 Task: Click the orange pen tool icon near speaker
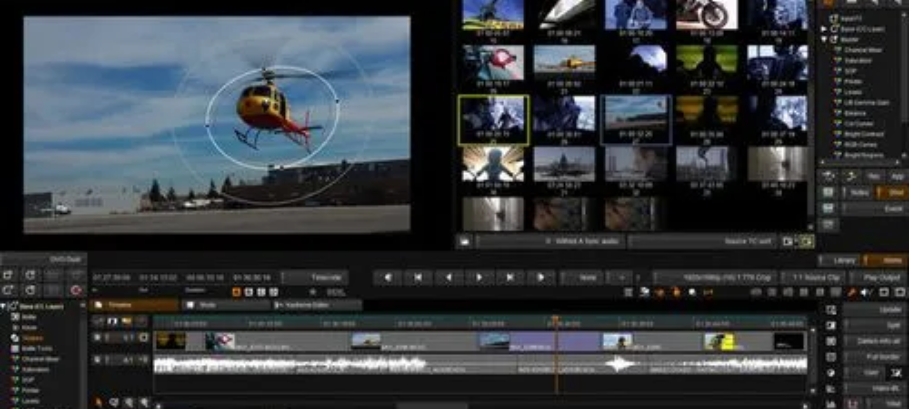click(x=852, y=292)
